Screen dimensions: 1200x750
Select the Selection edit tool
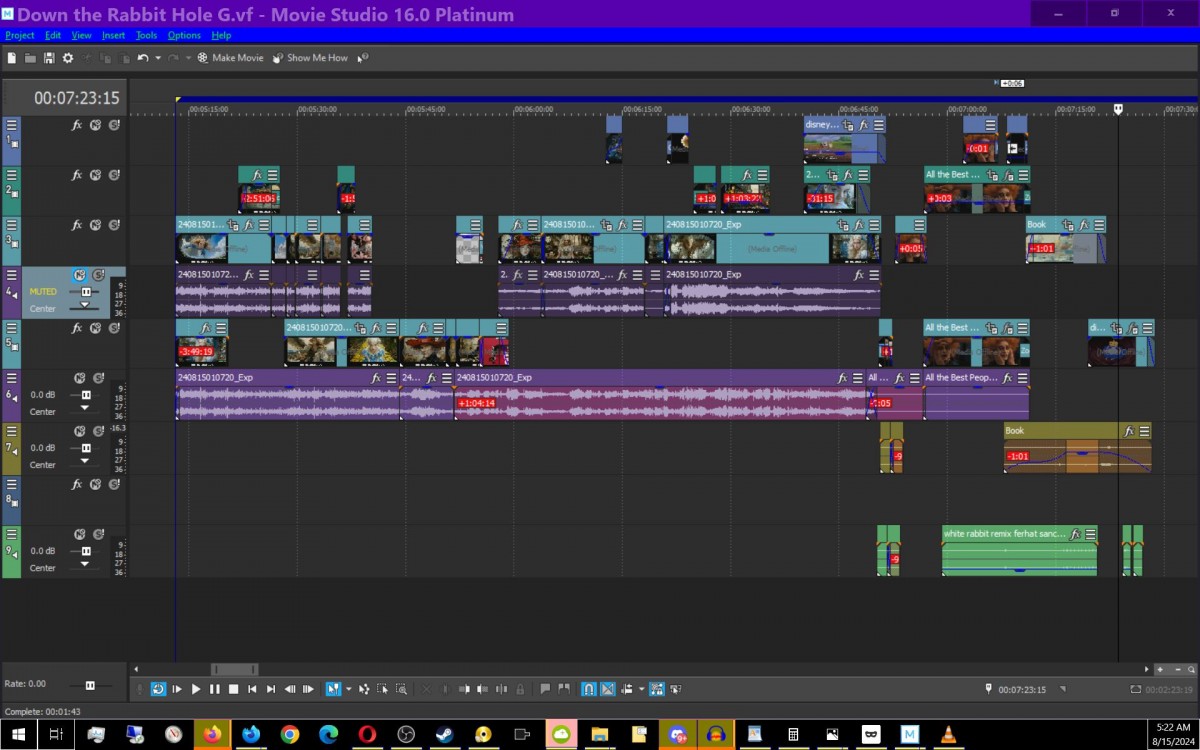tap(382, 689)
